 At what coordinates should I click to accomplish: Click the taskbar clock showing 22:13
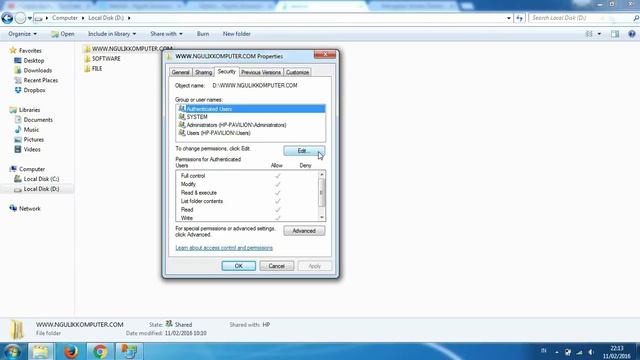pos(617,352)
